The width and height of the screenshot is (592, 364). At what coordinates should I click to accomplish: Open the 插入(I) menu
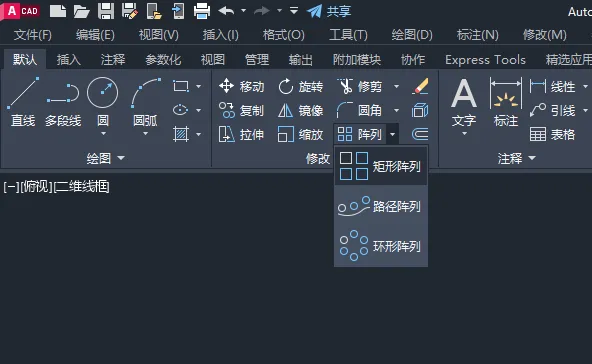pyautogui.click(x=220, y=35)
